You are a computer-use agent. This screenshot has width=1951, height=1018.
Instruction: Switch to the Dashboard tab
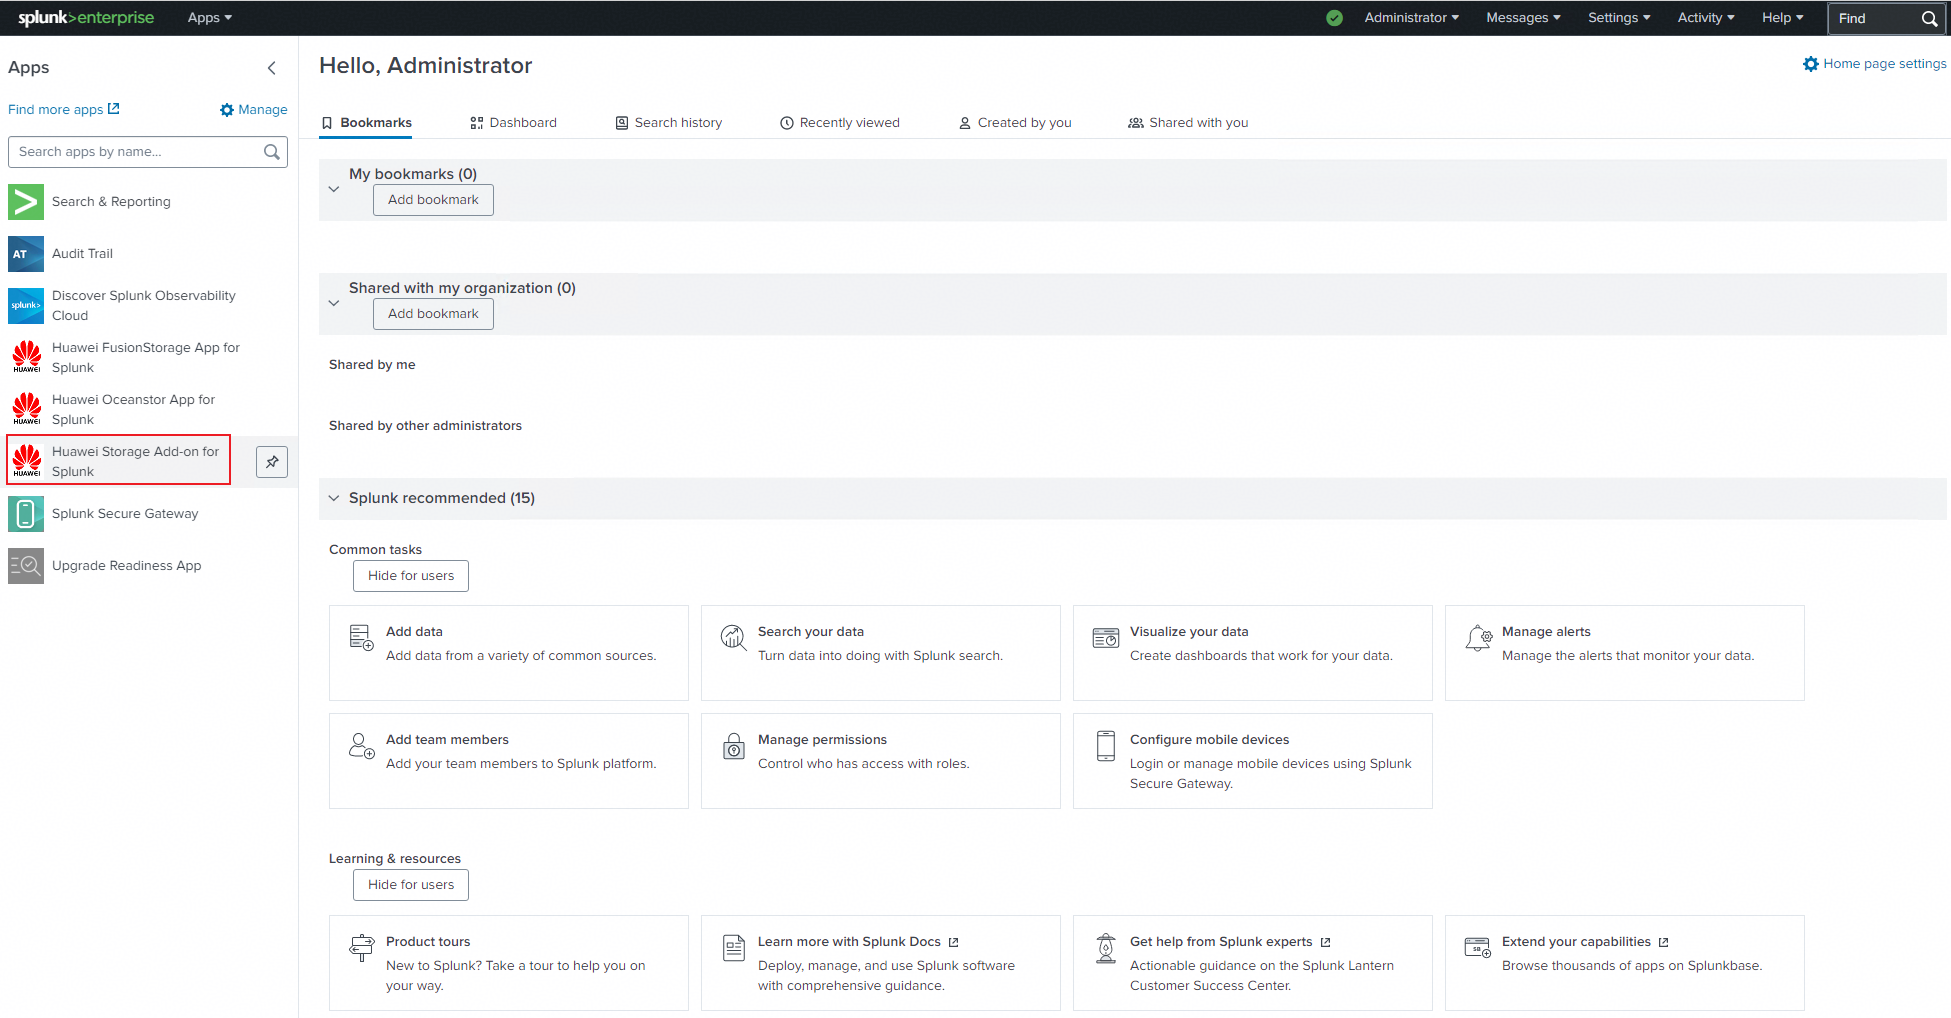click(513, 123)
